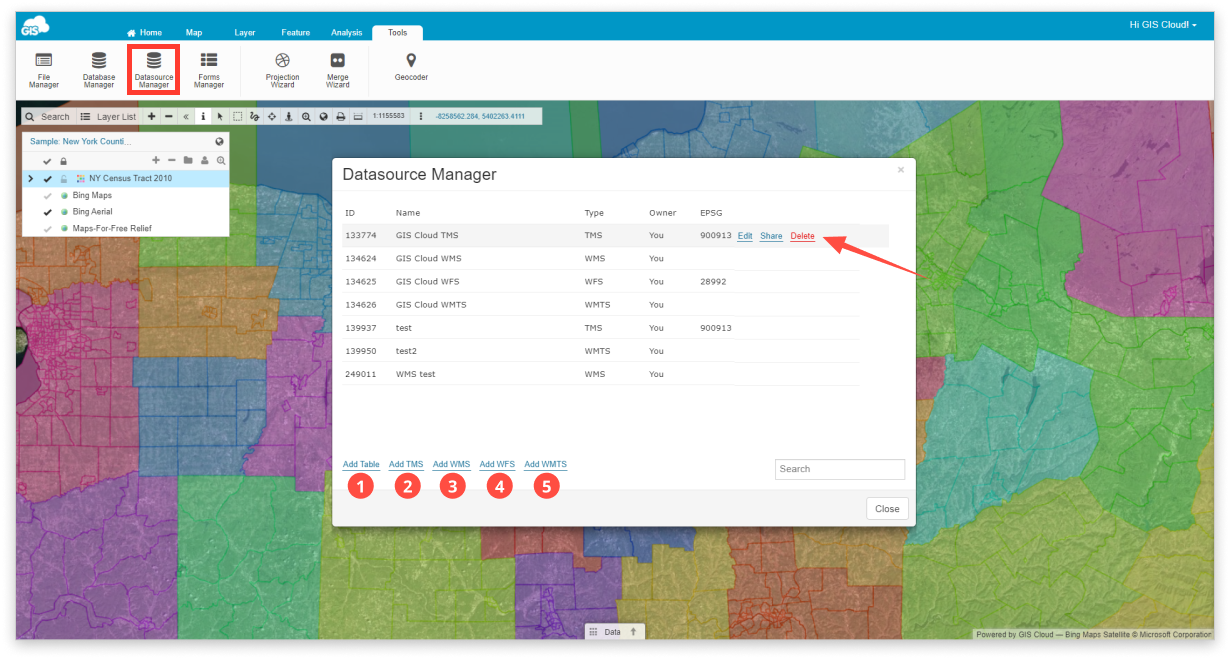This screenshot has width=1230, height=660.
Task: Delete the GIS Cloud TMS datasource
Action: [803, 235]
